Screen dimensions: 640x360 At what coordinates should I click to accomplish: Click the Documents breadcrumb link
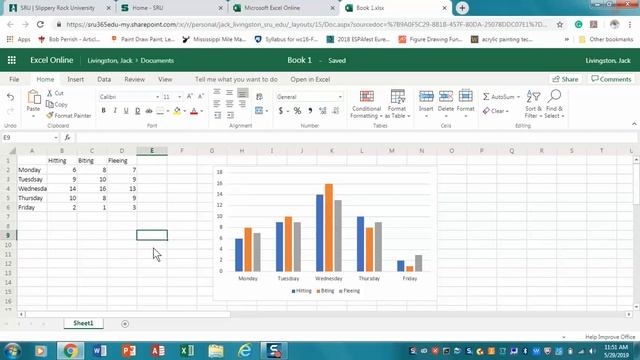point(157,60)
